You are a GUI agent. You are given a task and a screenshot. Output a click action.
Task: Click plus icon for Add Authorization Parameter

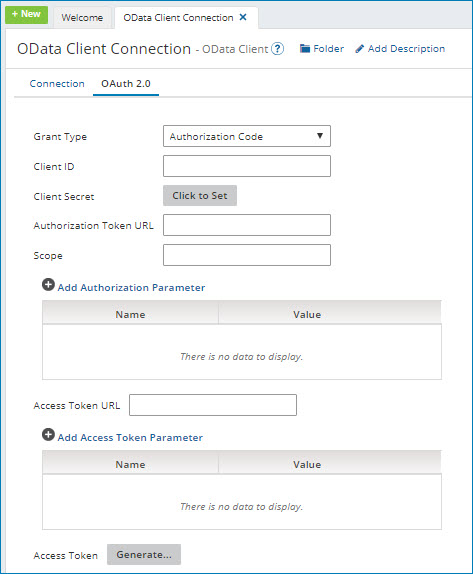point(48,284)
